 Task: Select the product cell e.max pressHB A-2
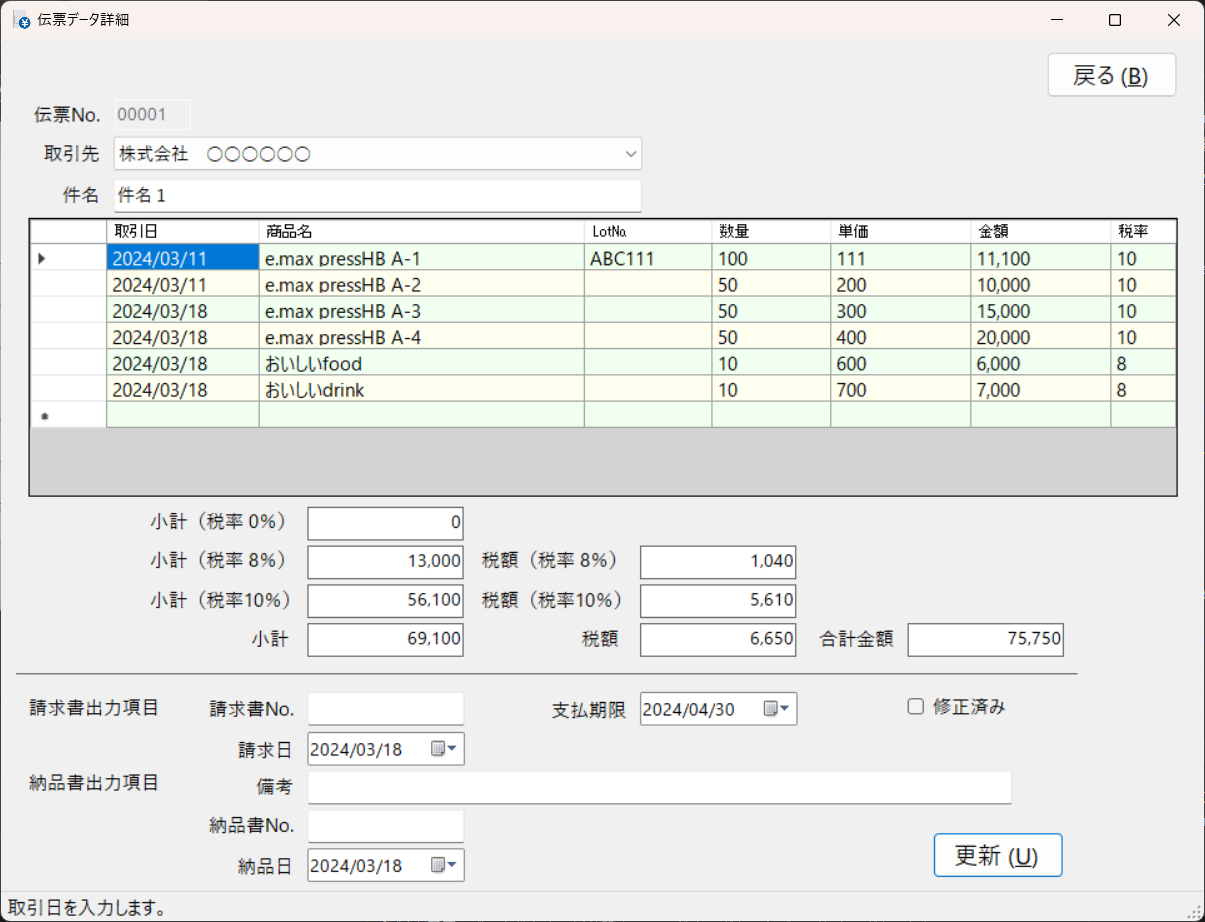(x=422, y=284)
